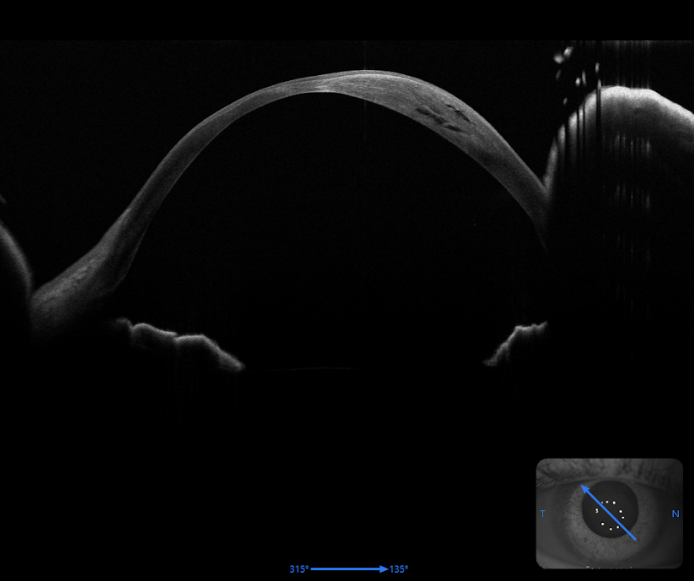Select the T temporal marker
Viewport: 694px width, 581px height.
click(x=543, y=514)
